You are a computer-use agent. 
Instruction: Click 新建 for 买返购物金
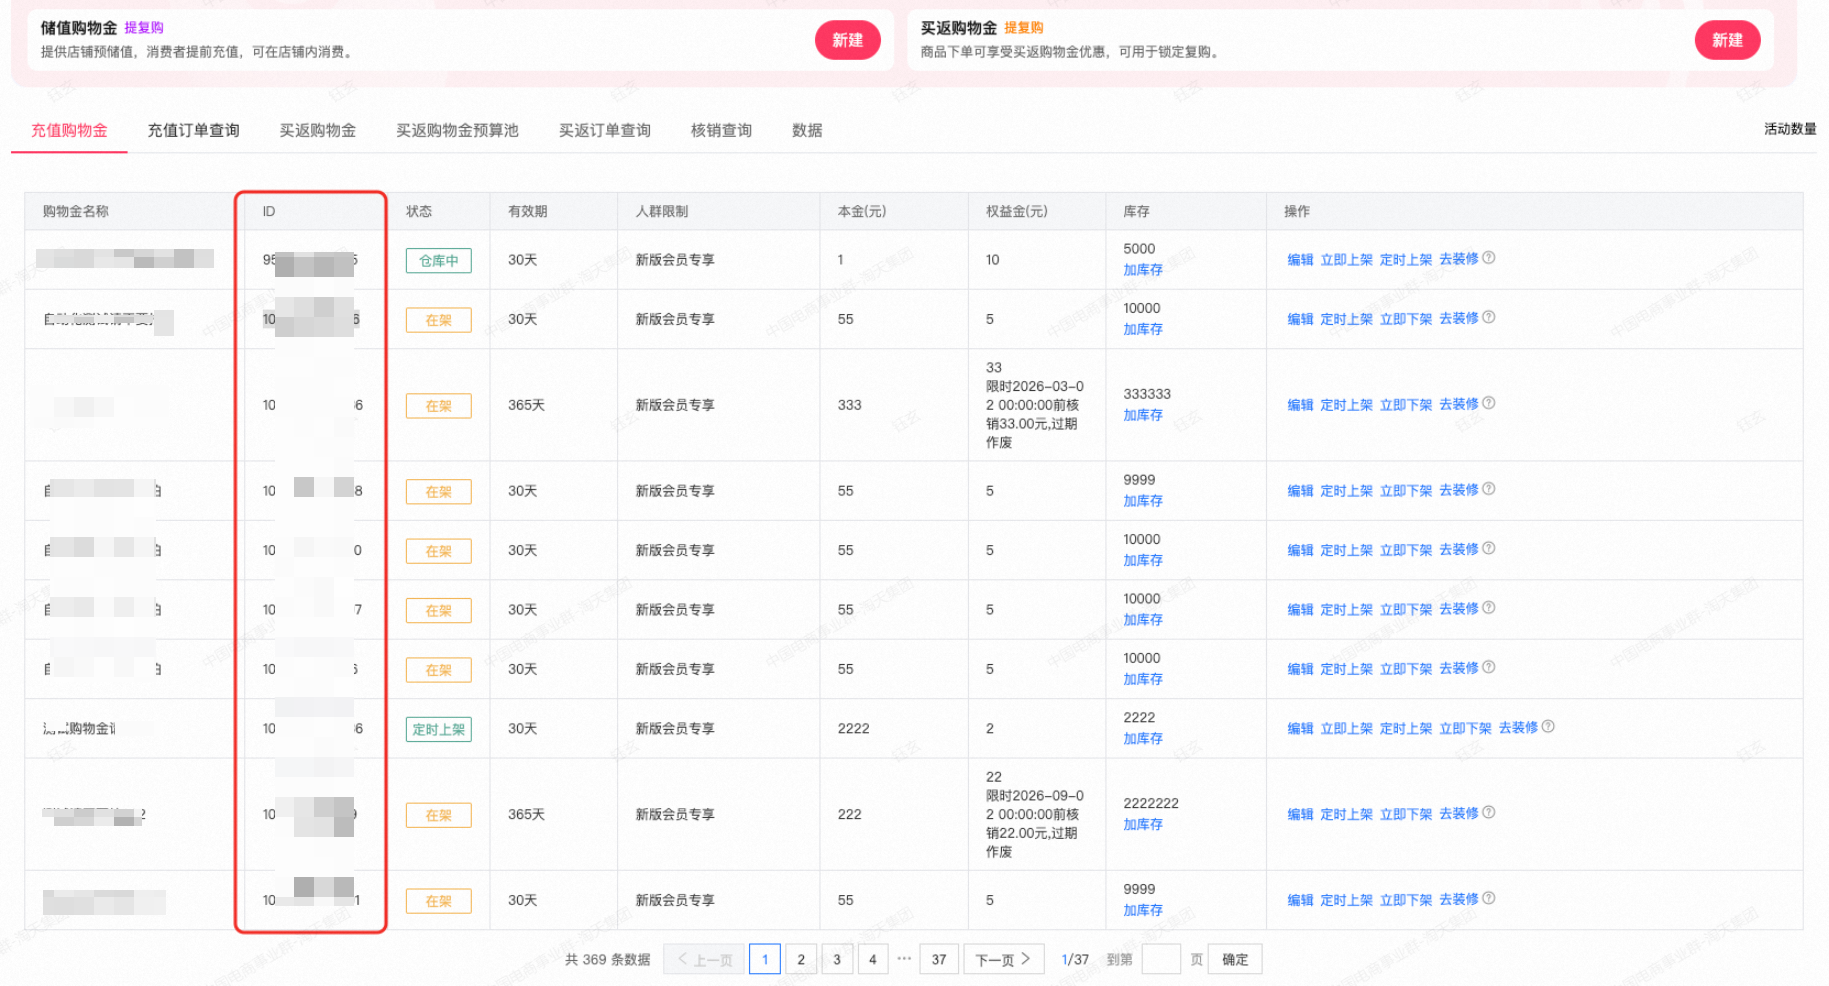click(x=1727, y=40)
